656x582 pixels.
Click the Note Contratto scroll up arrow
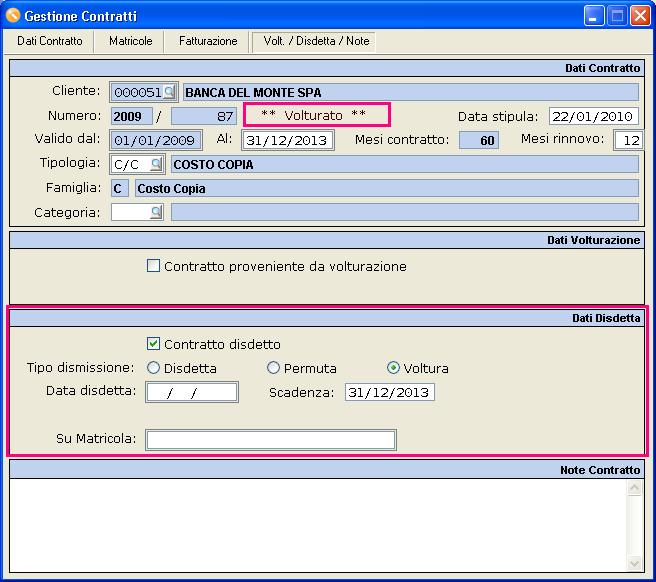coord(635,488)
